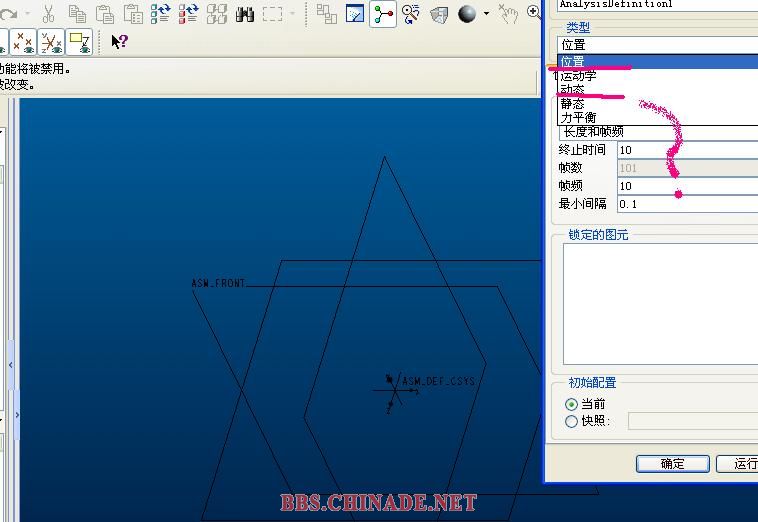Click the shaded sphere display icon

pos(467,14)
